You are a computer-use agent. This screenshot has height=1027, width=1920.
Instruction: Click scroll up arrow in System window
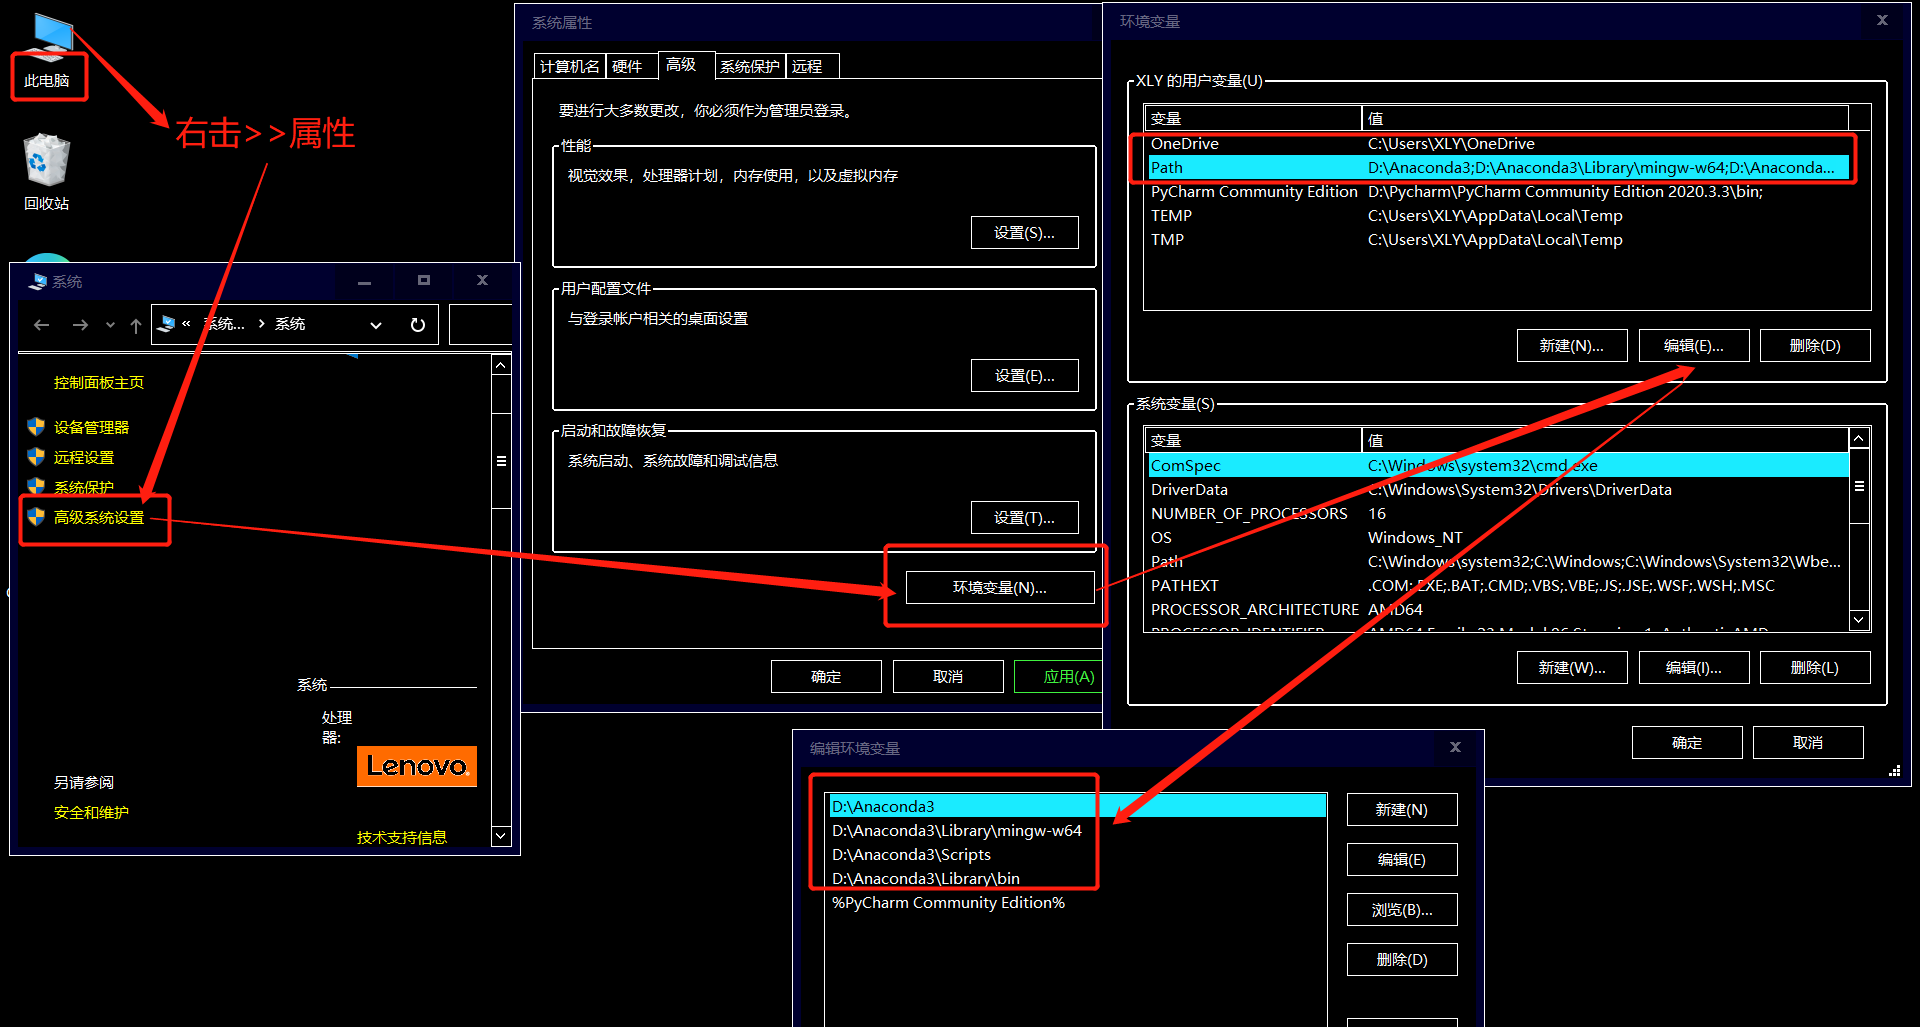coord(501,366)
